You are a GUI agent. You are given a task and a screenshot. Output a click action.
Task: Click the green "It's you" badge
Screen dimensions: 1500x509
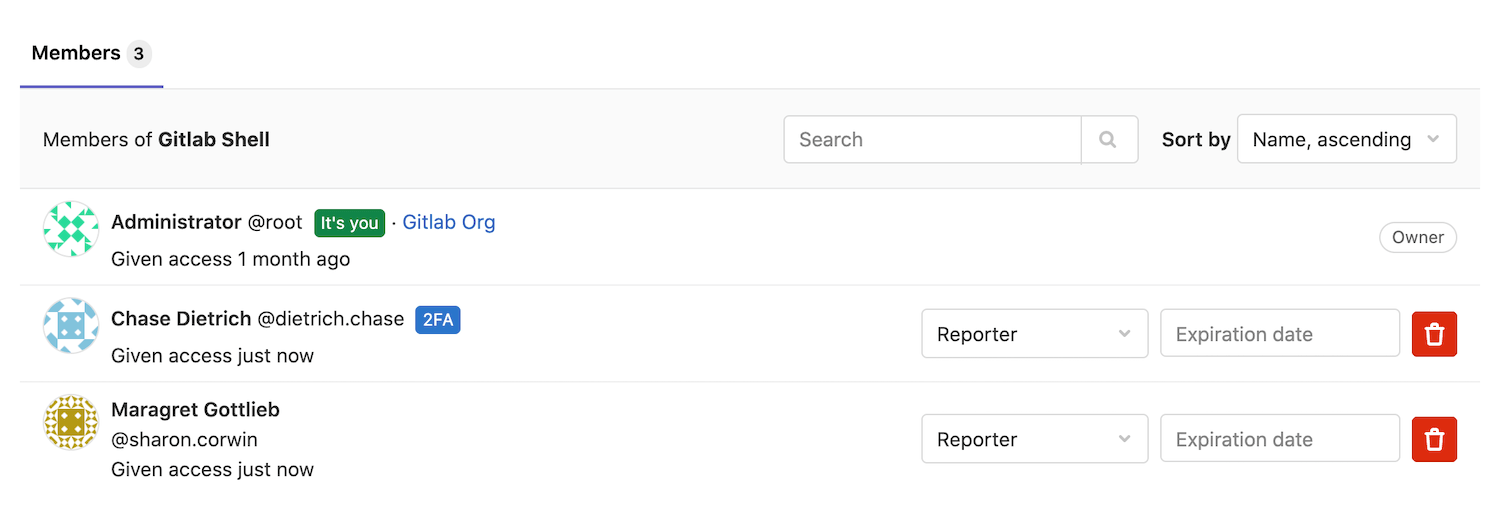tap(349, 223)
